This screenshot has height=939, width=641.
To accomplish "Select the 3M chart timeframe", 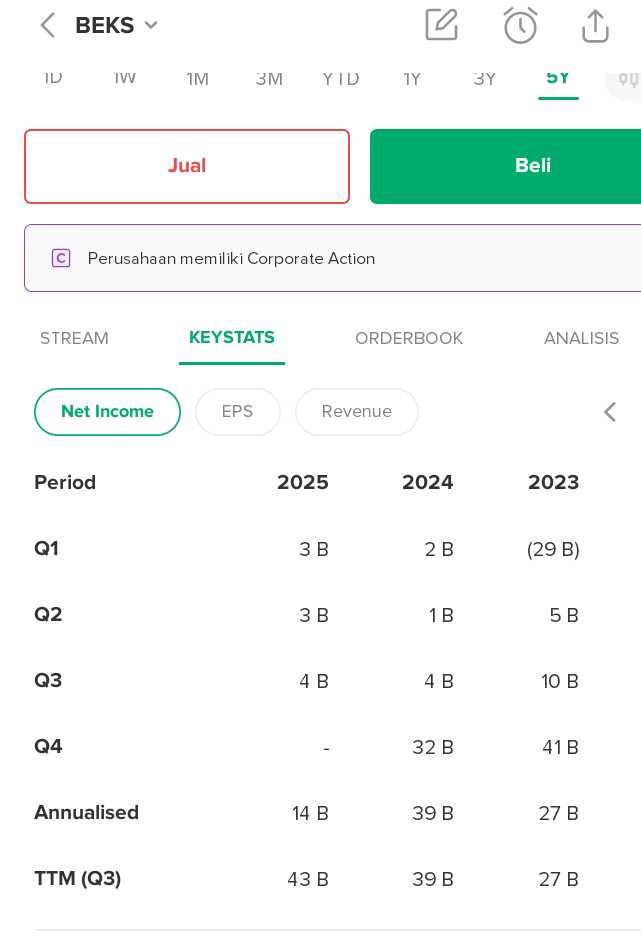I will click(269, 78).
